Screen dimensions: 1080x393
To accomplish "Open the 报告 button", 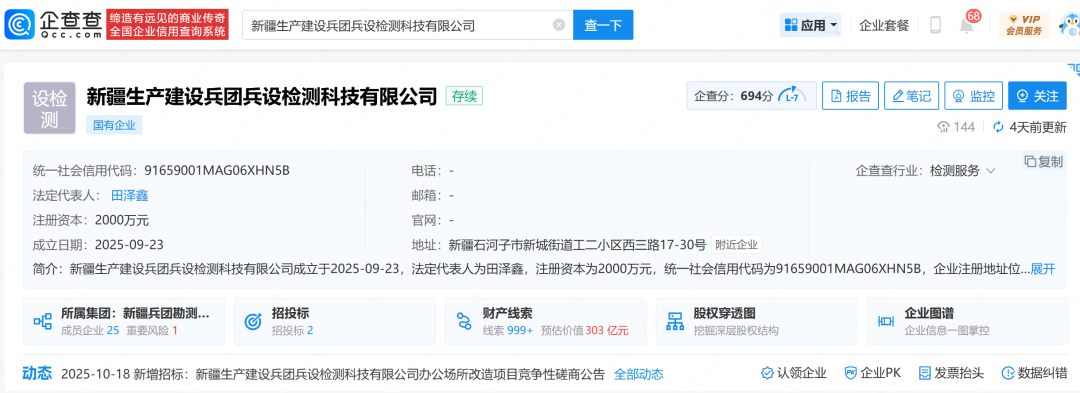I will [851, 96].
